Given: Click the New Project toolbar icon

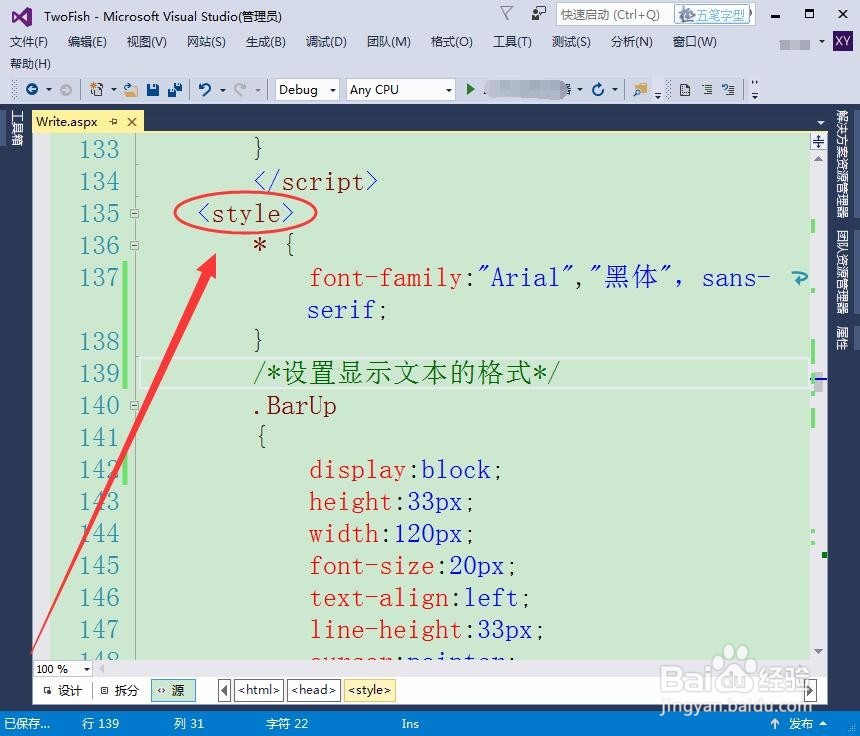Looking at the screenshot, I should coord(97,89).
